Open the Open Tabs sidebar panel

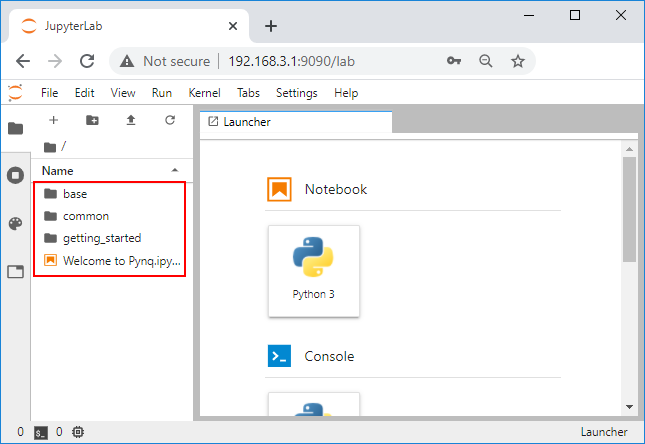click(x=15, y=271)
